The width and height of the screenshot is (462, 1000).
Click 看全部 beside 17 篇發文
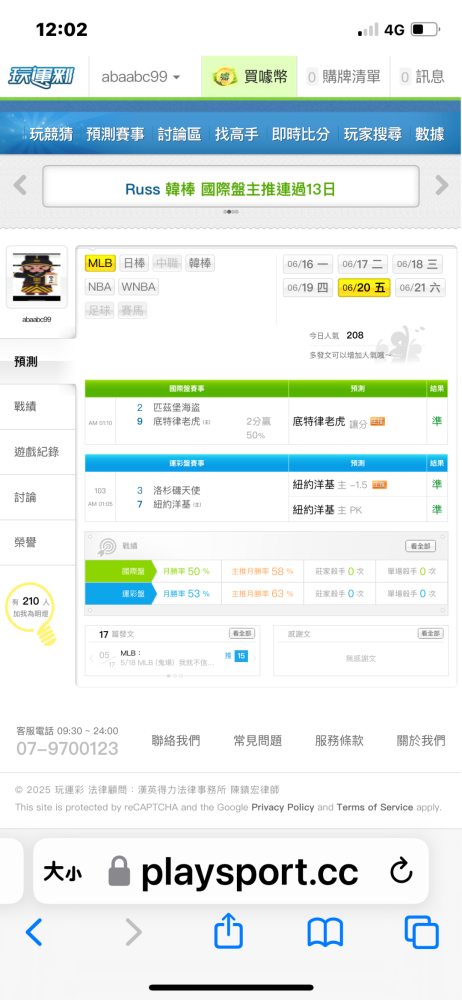pyautogui.click(x=242, y=633)
